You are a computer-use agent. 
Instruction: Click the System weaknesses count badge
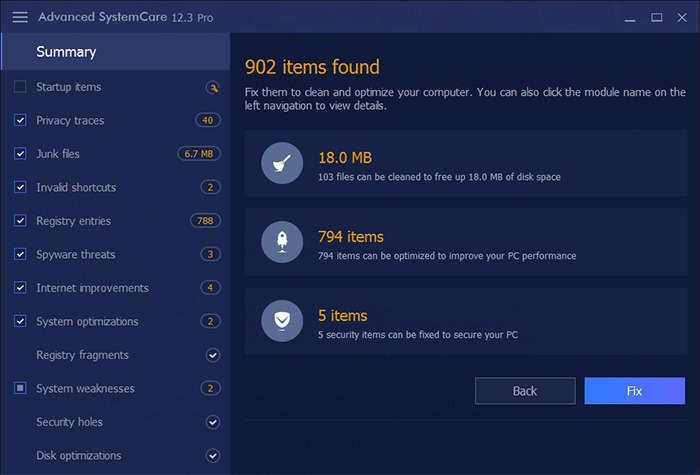coord(210,388)
